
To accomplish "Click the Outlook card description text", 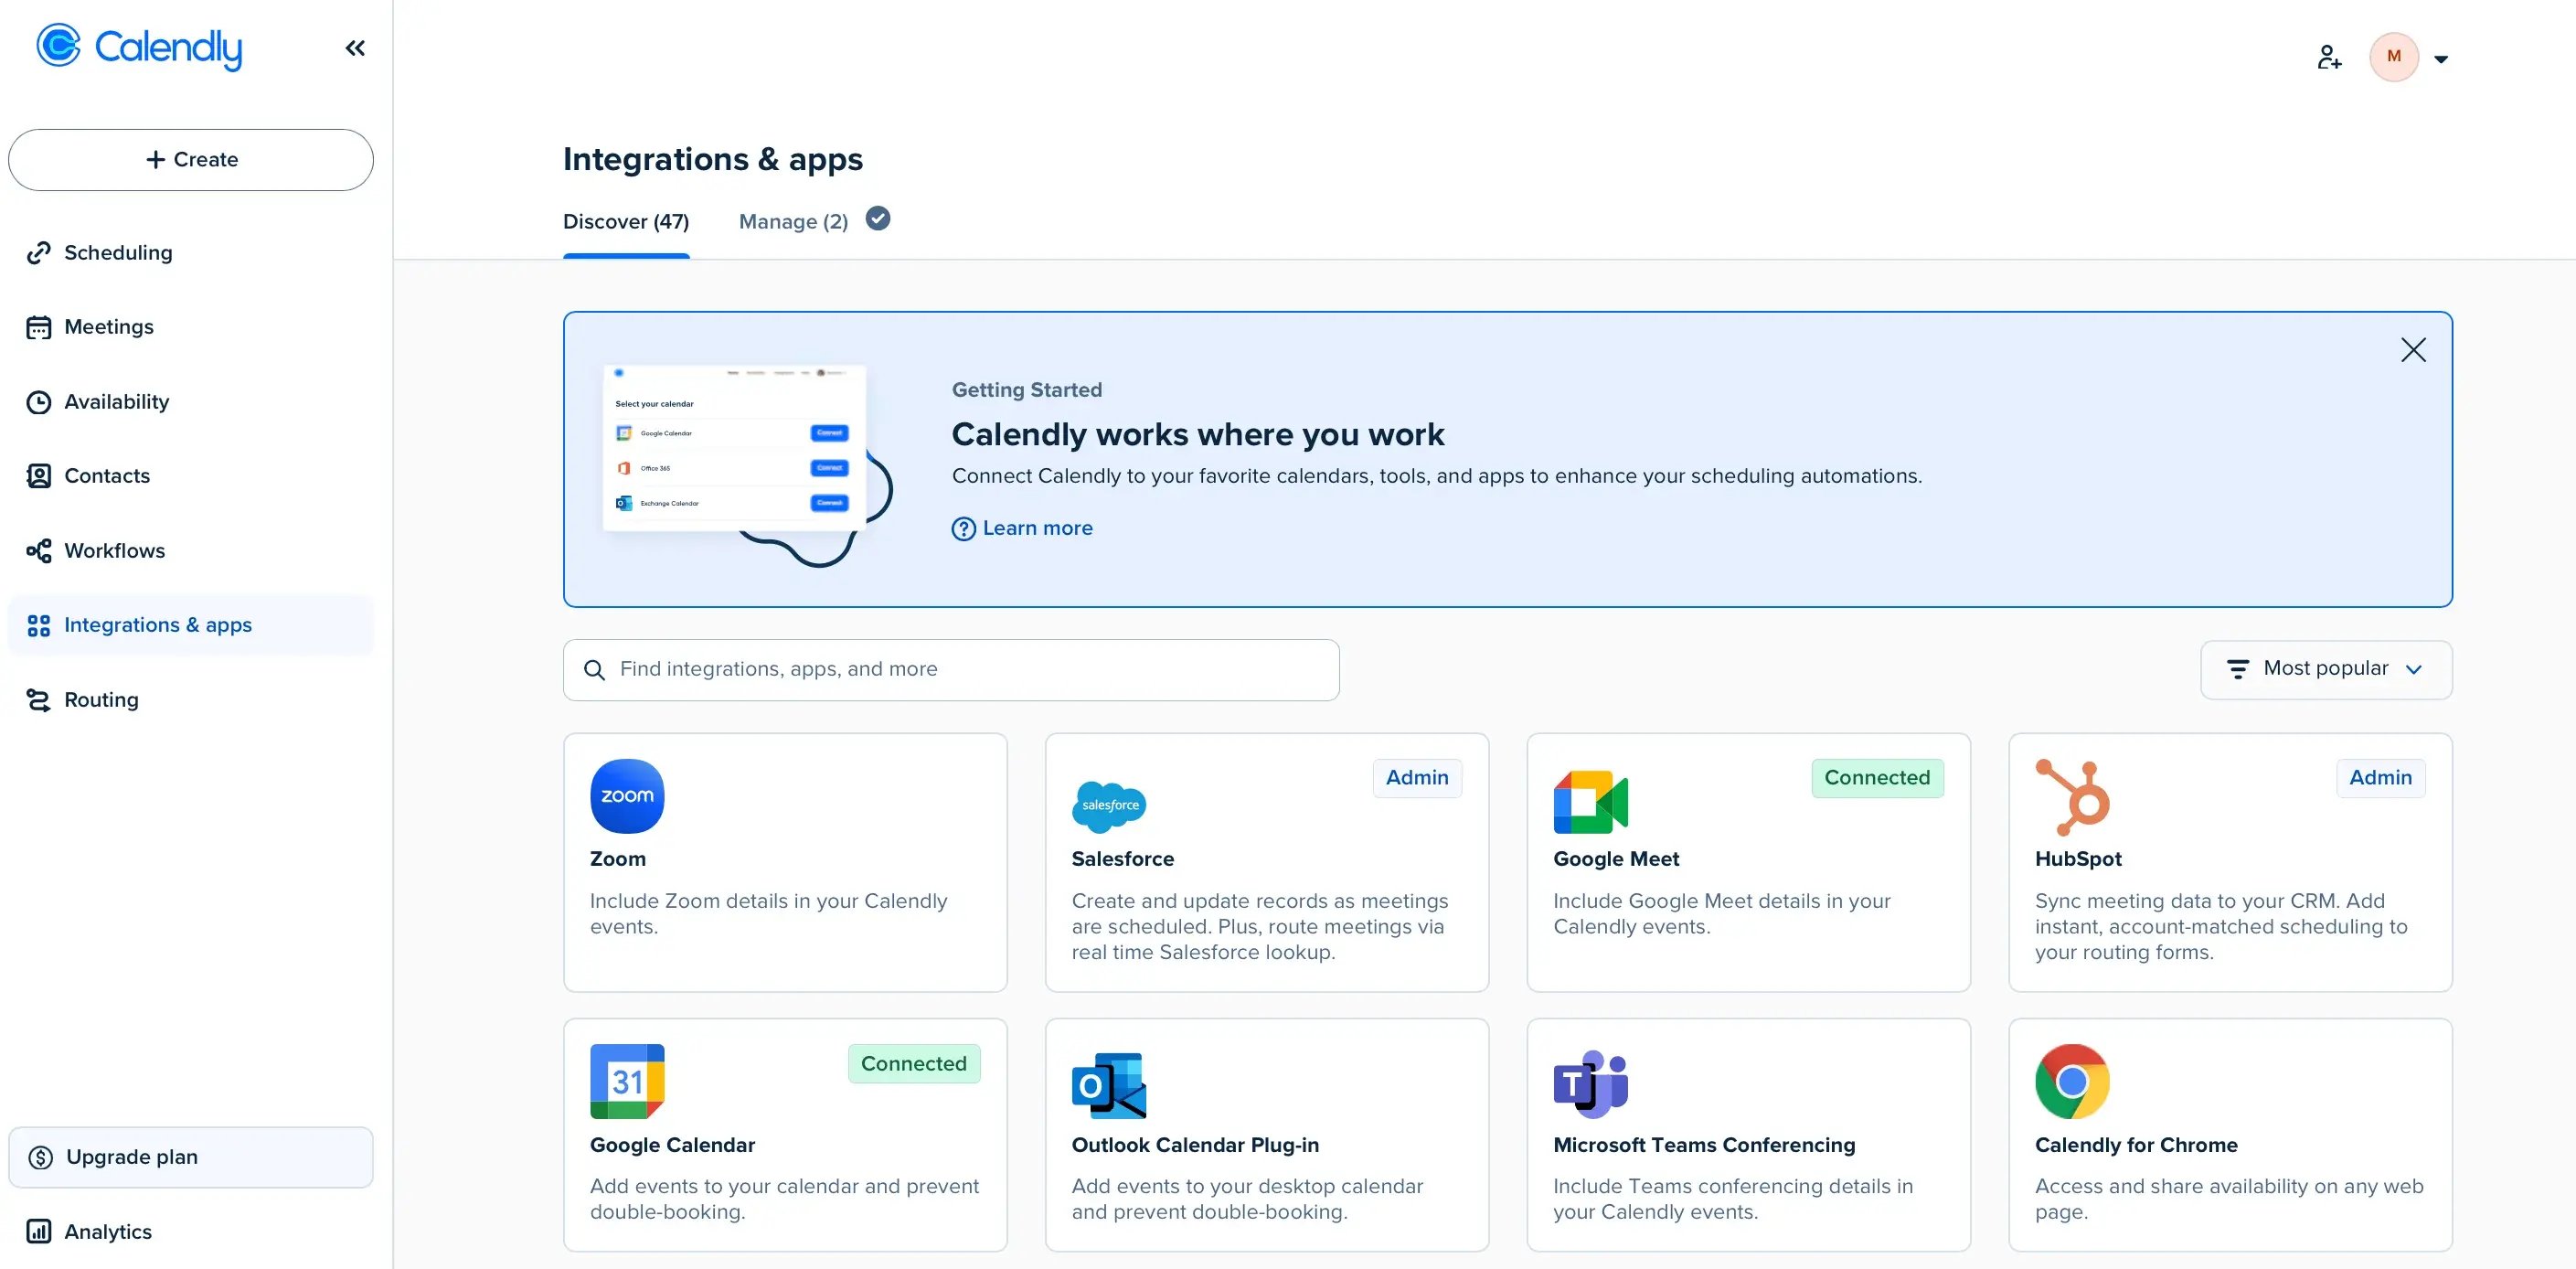I will point(1247,1199).
